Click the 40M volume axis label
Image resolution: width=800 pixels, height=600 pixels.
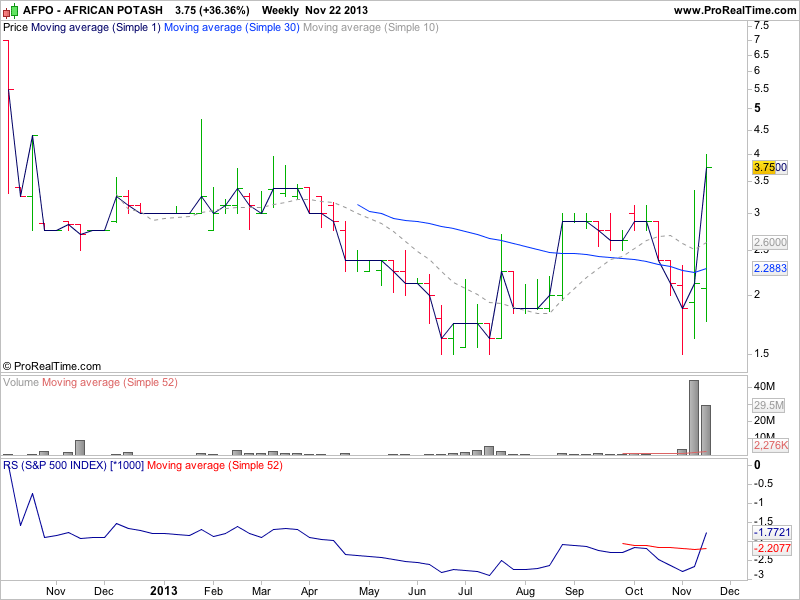click(x=764, y=387)
